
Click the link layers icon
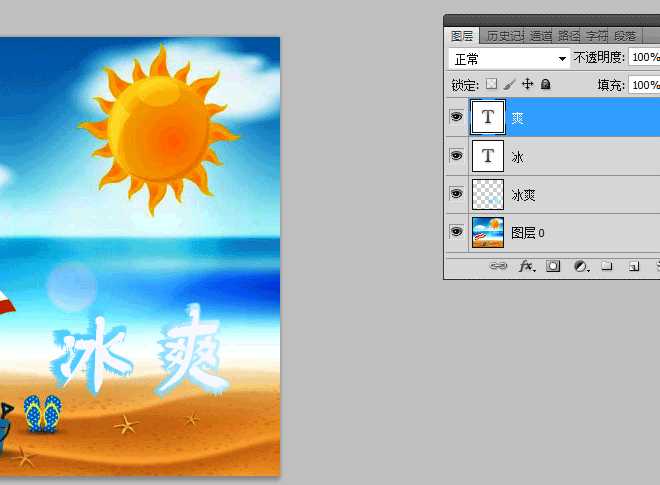click(497, 267)
